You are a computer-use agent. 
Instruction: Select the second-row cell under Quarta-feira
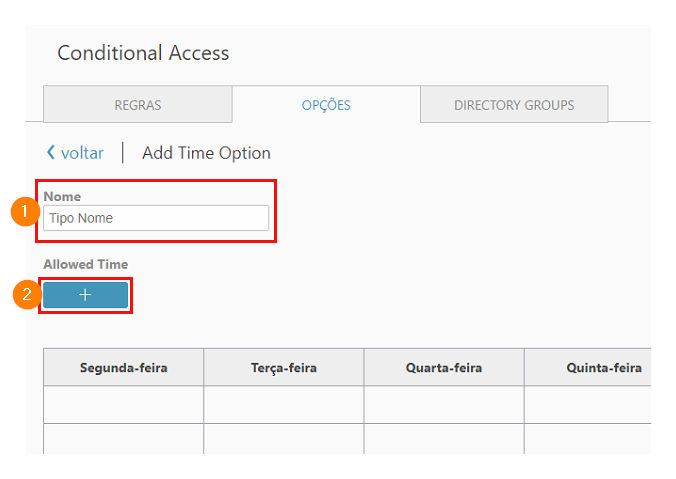pyautogui.click(x=444, y=438)
